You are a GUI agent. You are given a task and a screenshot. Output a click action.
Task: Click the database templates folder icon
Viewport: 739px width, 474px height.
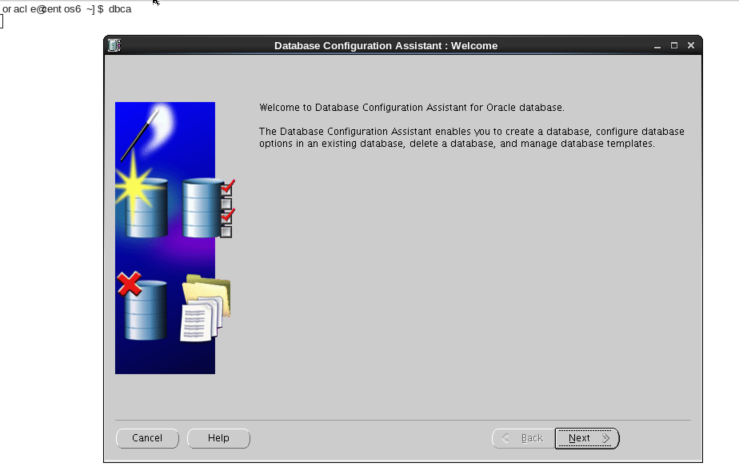click(x=205, y=308)
